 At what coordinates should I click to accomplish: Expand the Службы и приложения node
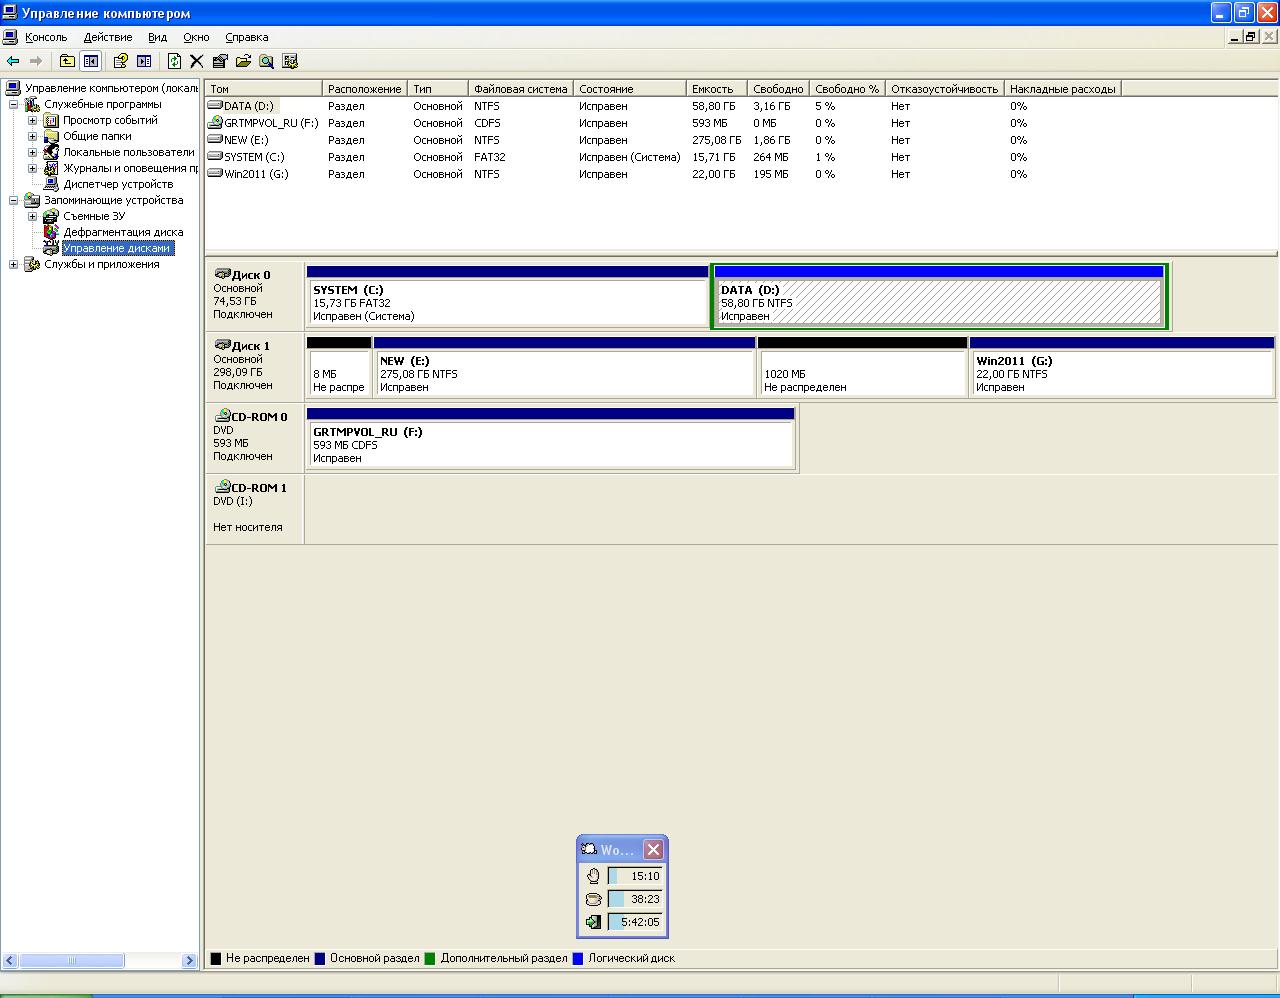pyautogui.click(x=13, y=264)
